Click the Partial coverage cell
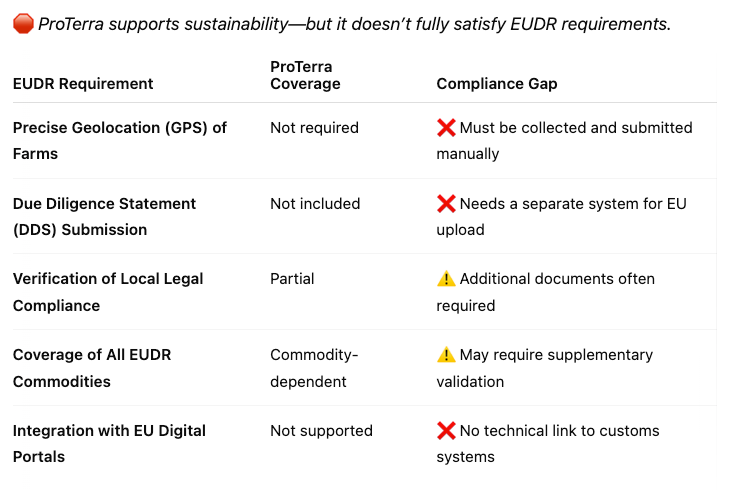 [292, 278]
